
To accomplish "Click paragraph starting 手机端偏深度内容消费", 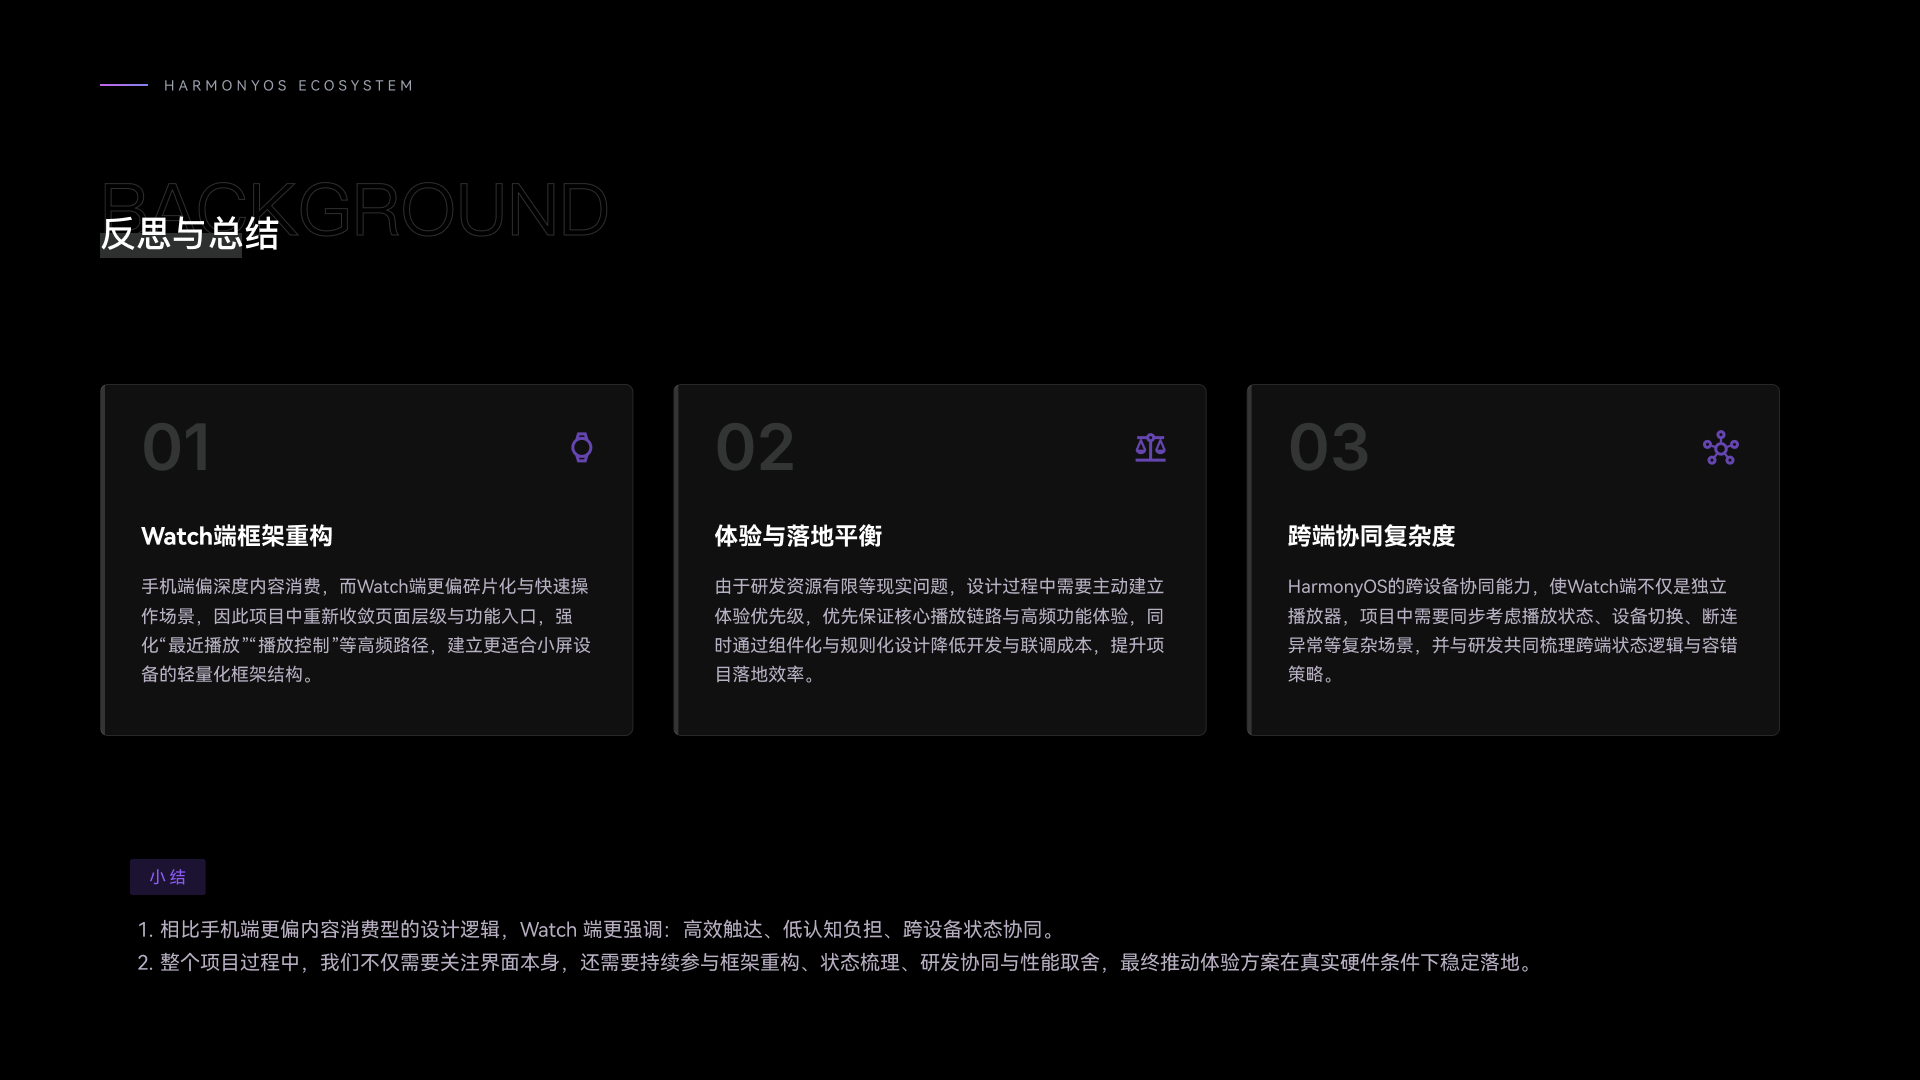I will coord(366,630).
